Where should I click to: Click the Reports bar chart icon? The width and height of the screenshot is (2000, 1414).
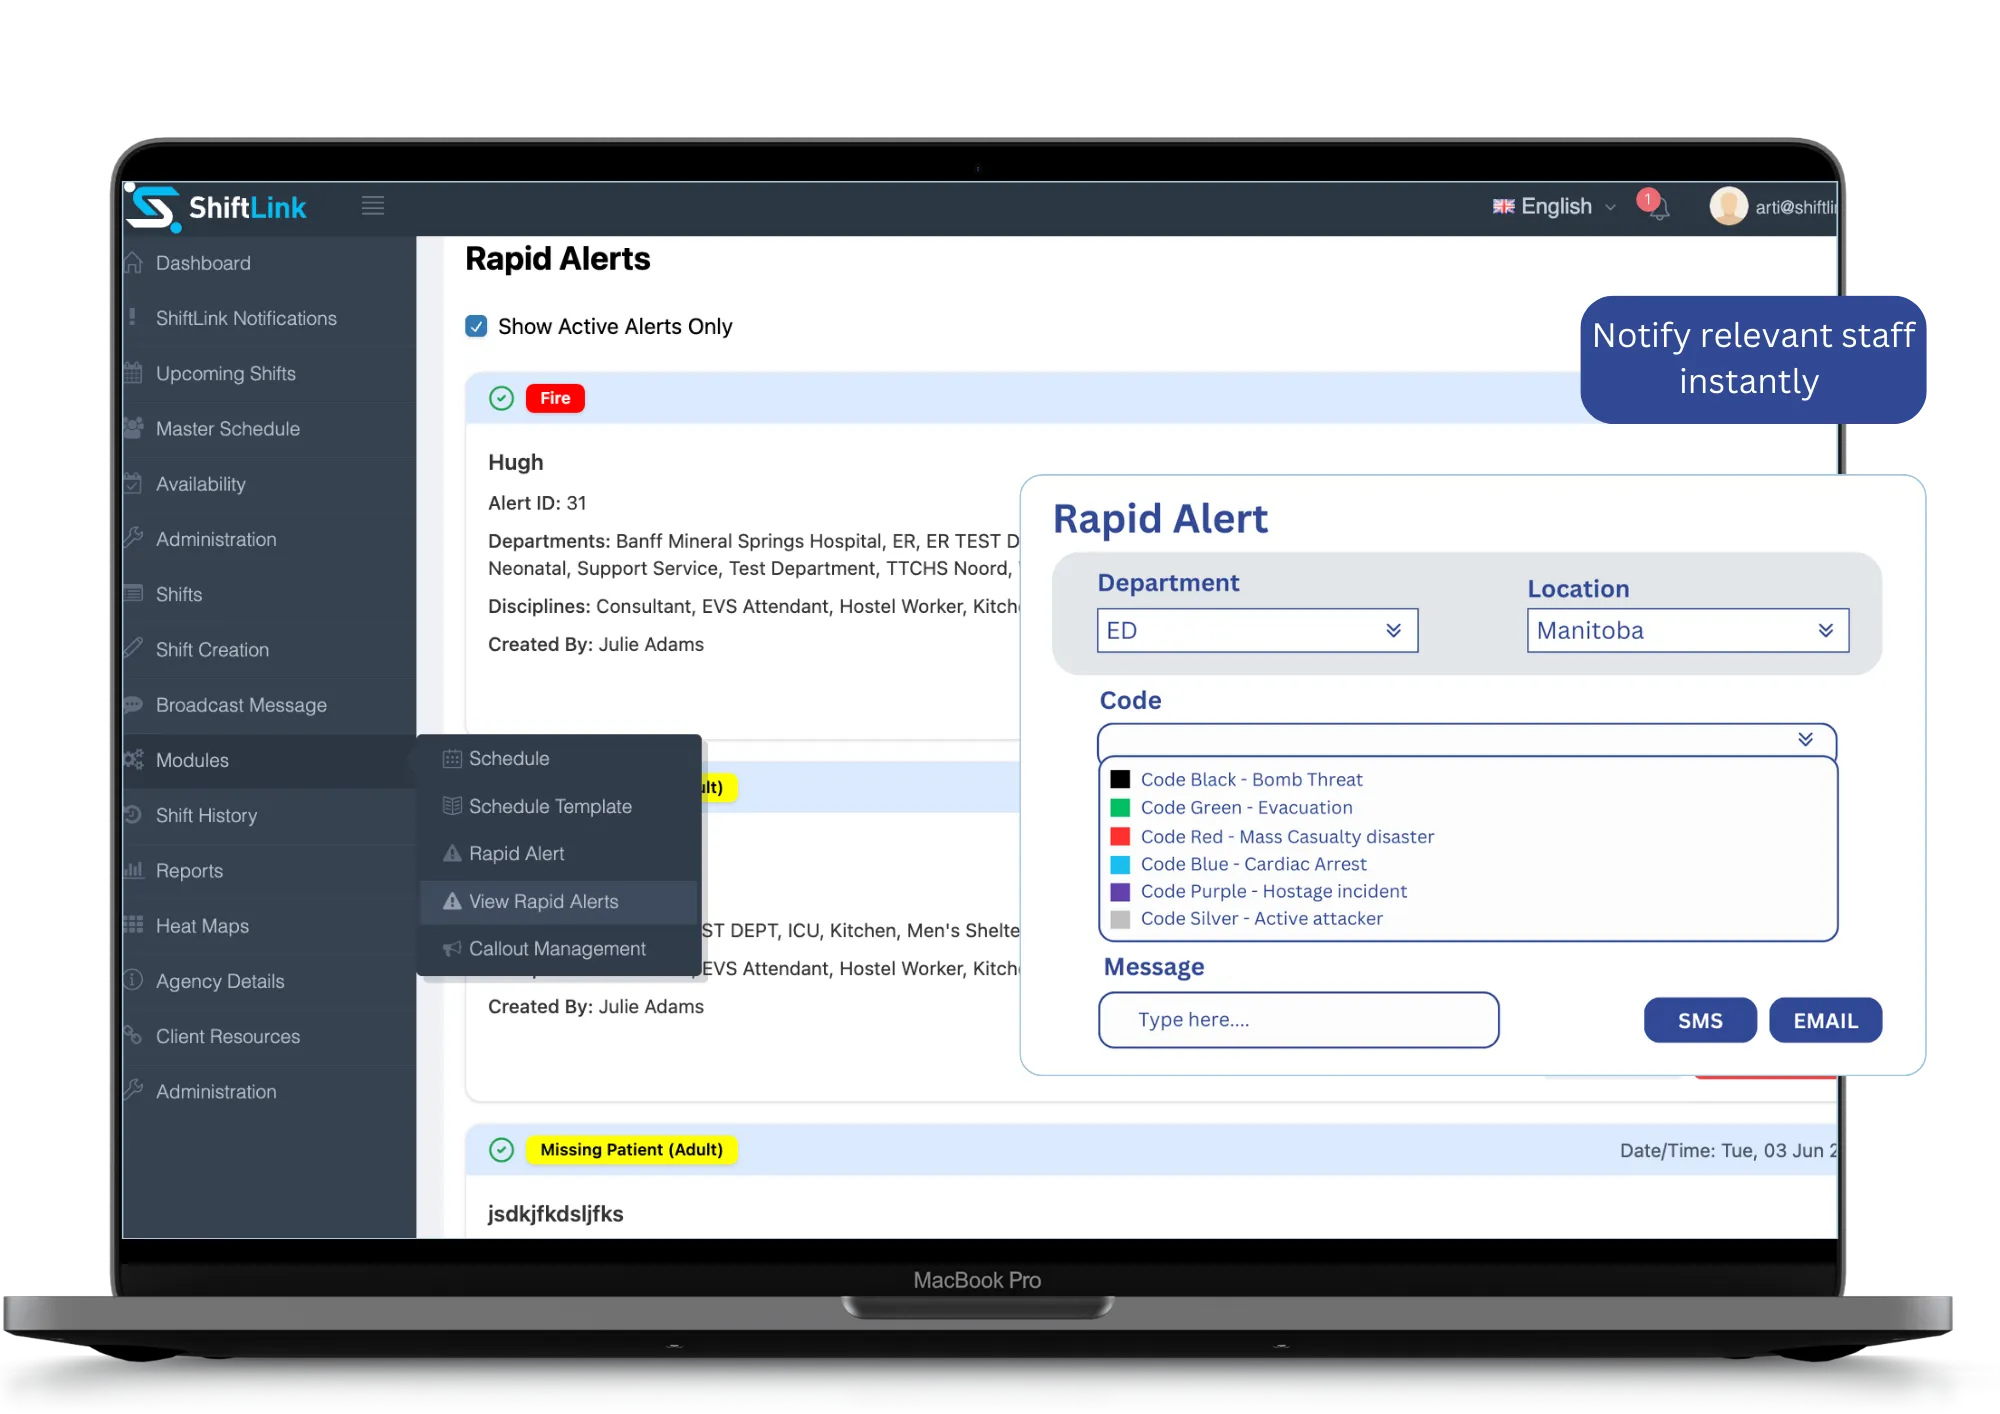[133, 870]
